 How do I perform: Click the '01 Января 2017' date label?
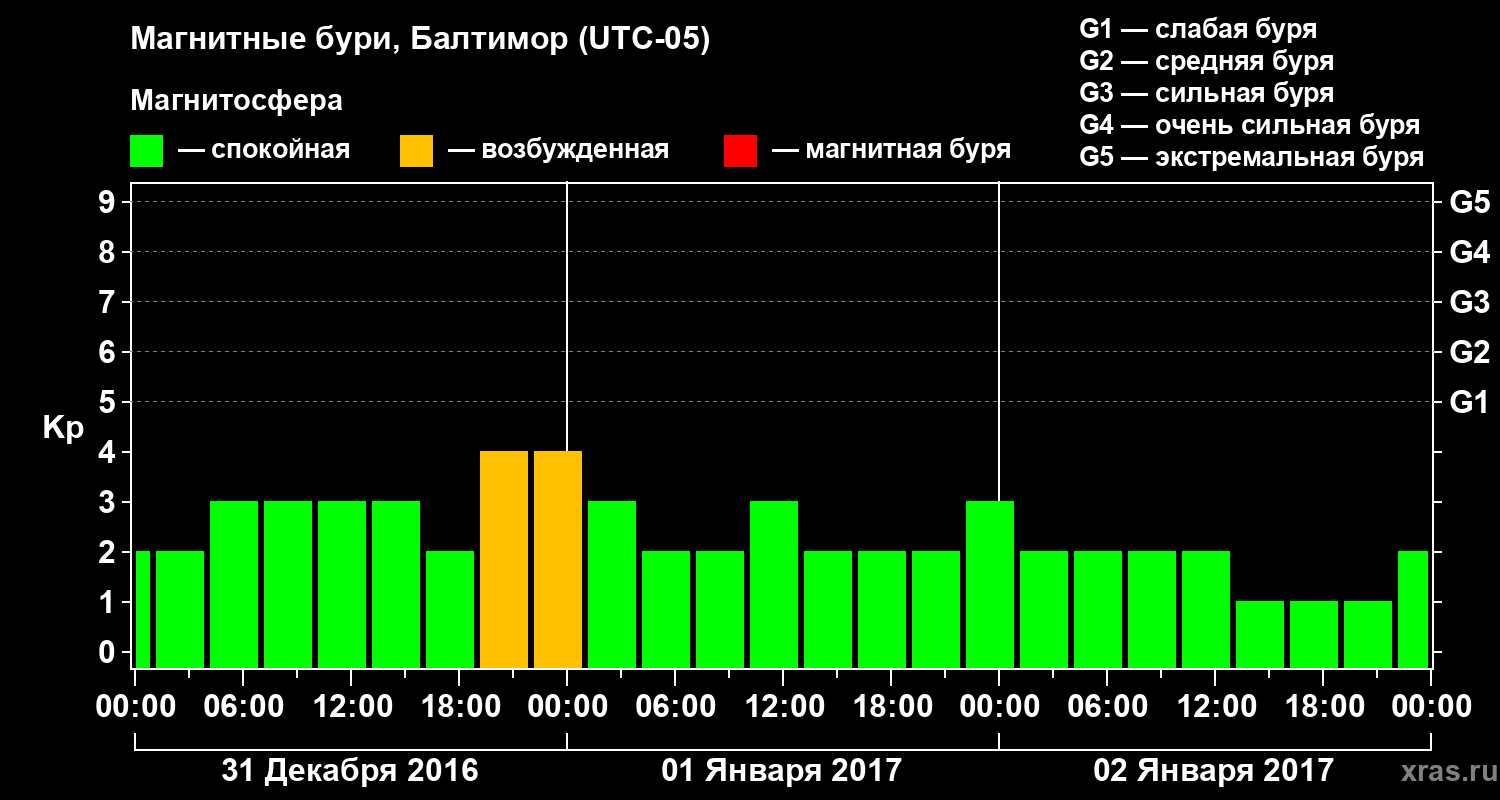[782, 771]
